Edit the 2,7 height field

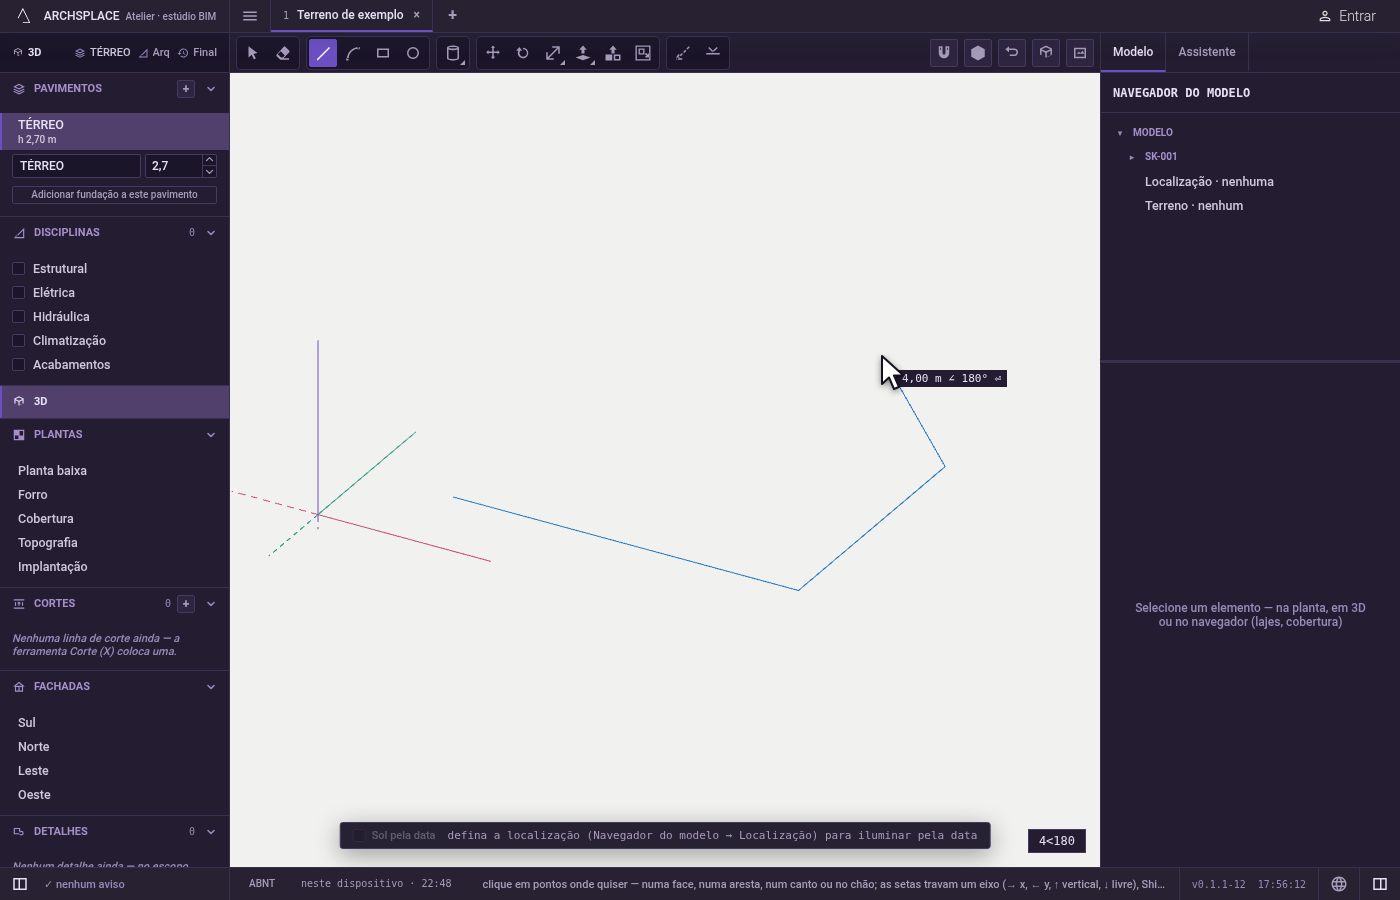pos(174,166)
